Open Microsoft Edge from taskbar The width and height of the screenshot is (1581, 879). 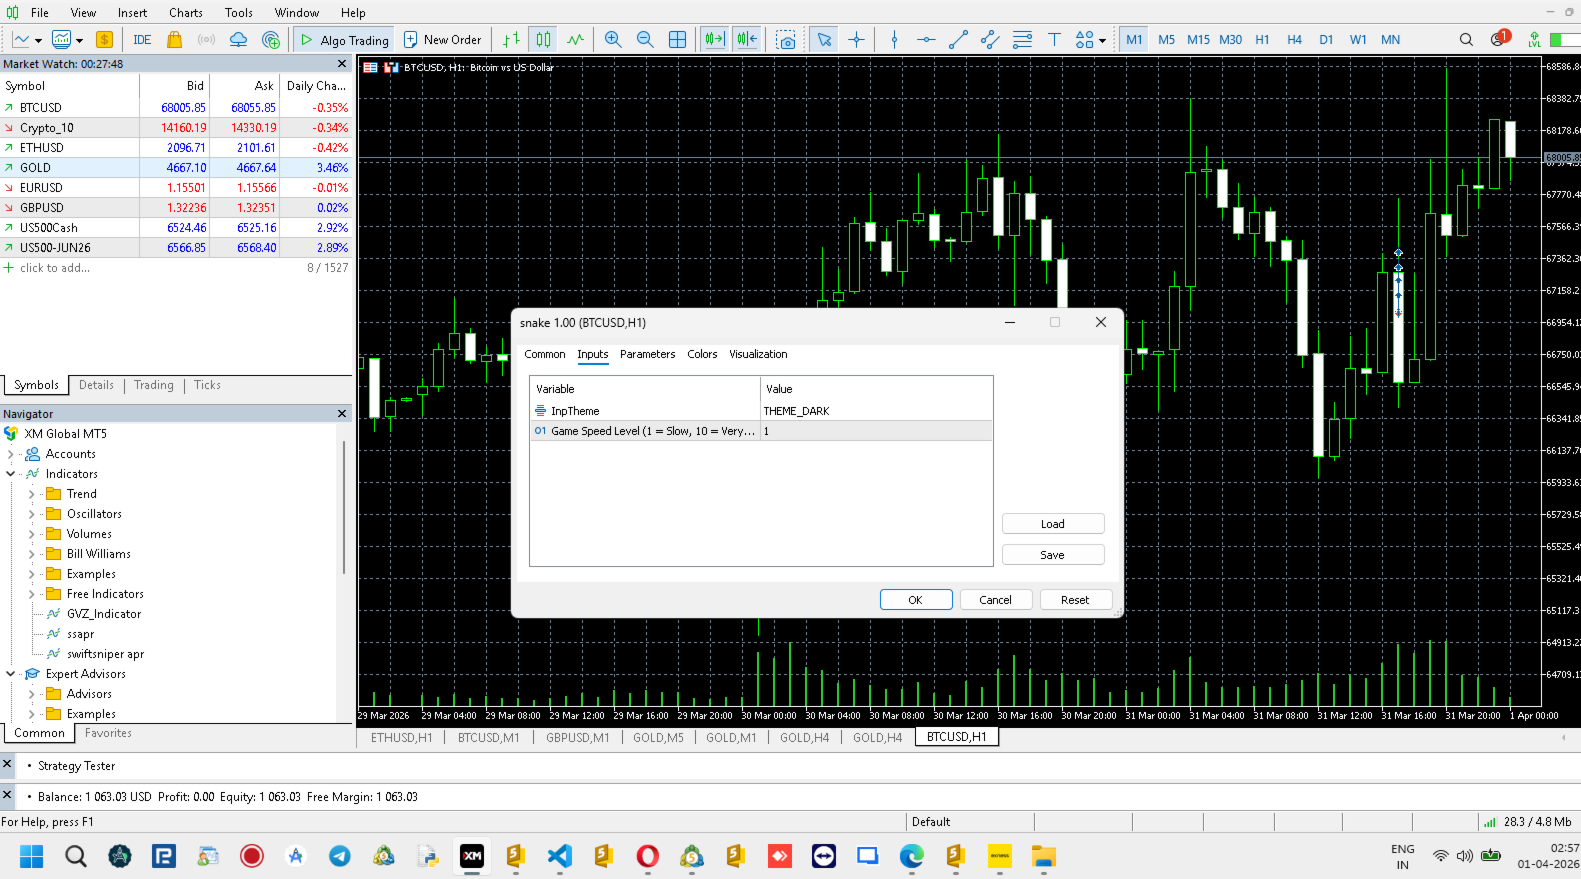click(x=912, y=856)
